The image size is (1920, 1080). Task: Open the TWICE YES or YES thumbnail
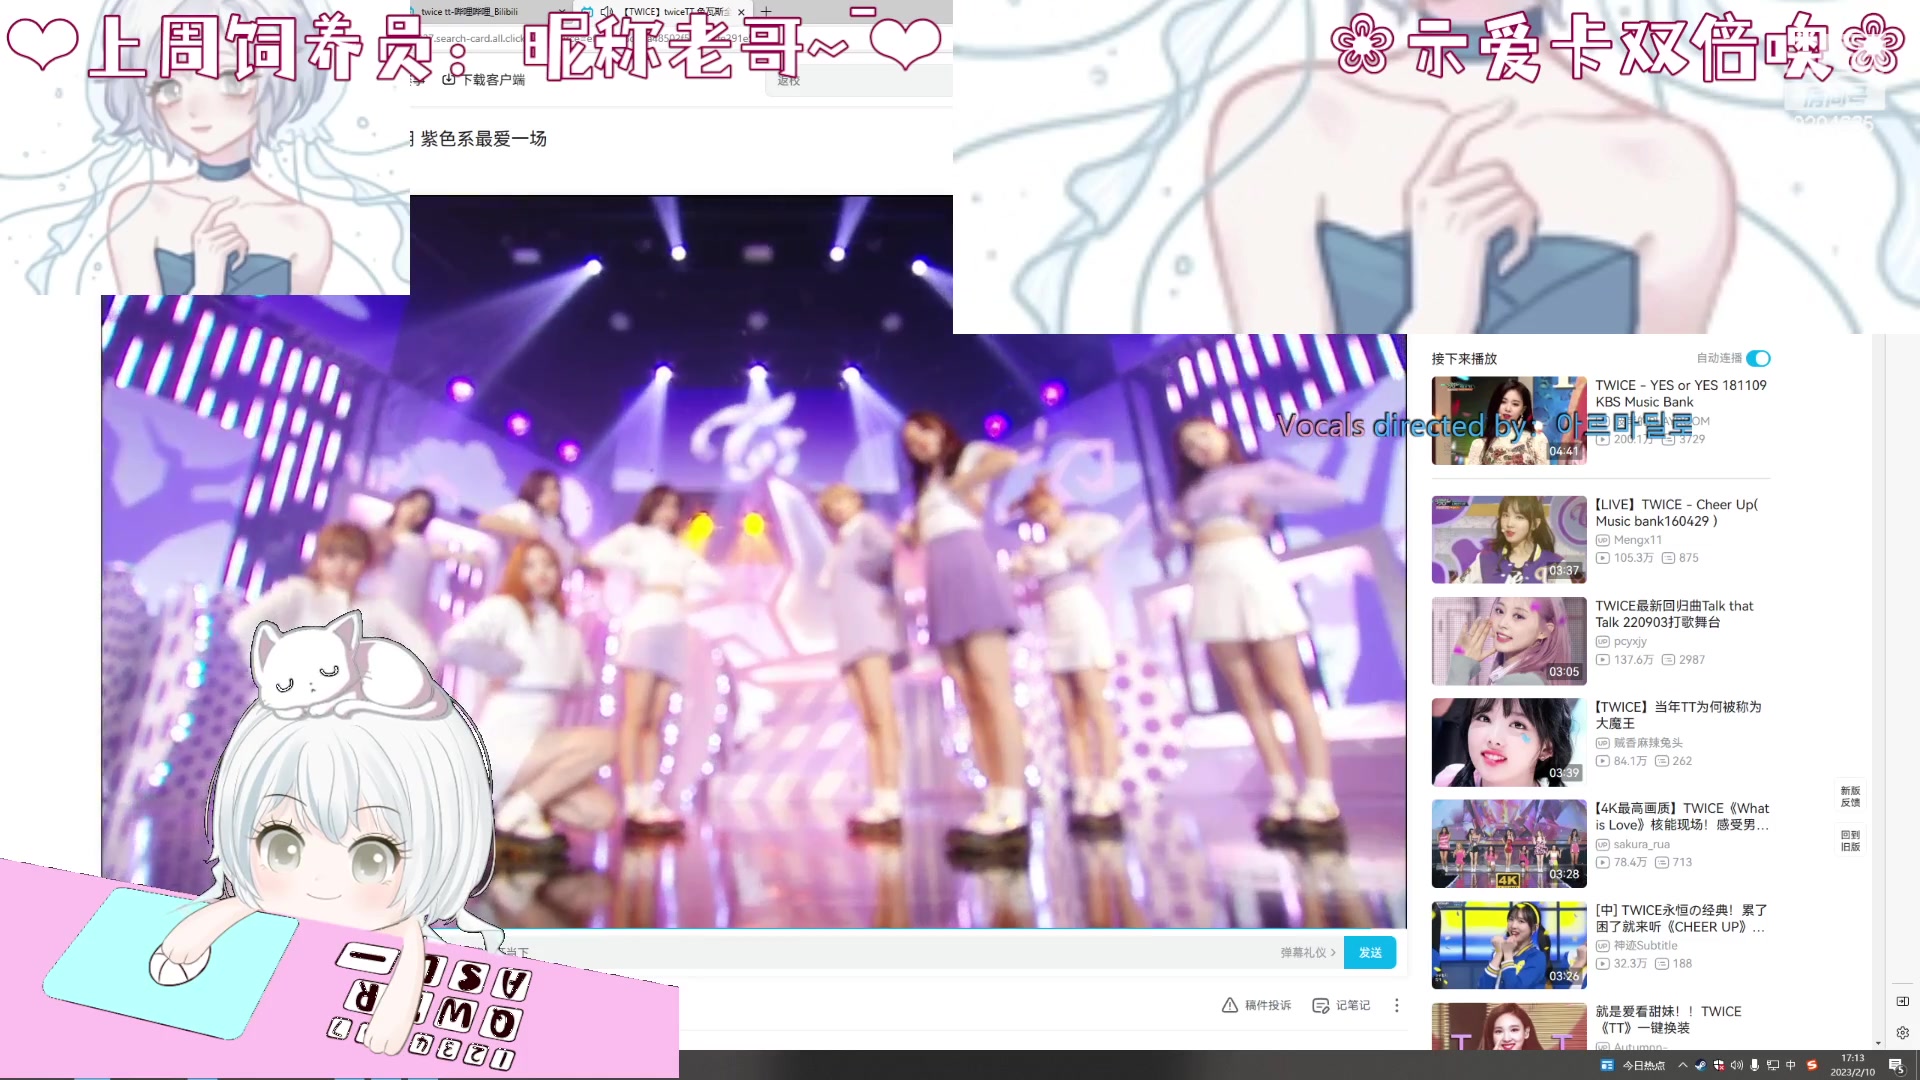[x=1509, y=421]
